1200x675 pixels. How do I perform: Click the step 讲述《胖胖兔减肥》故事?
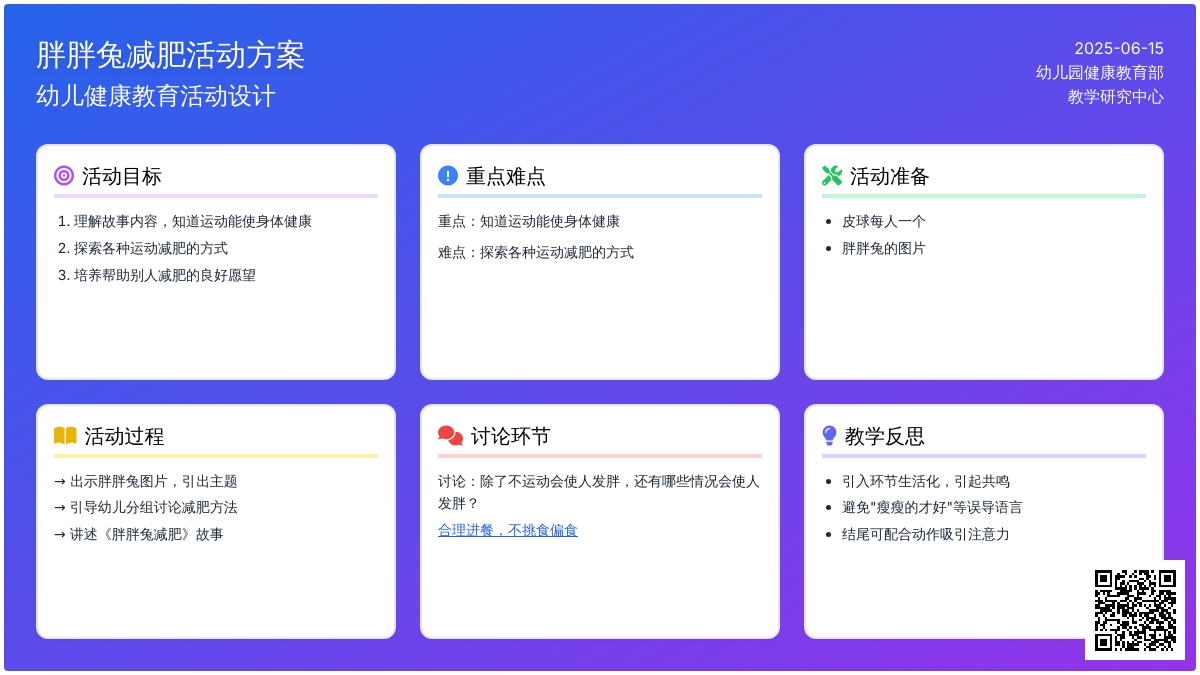pyautogui.click(x=139, y=534)
